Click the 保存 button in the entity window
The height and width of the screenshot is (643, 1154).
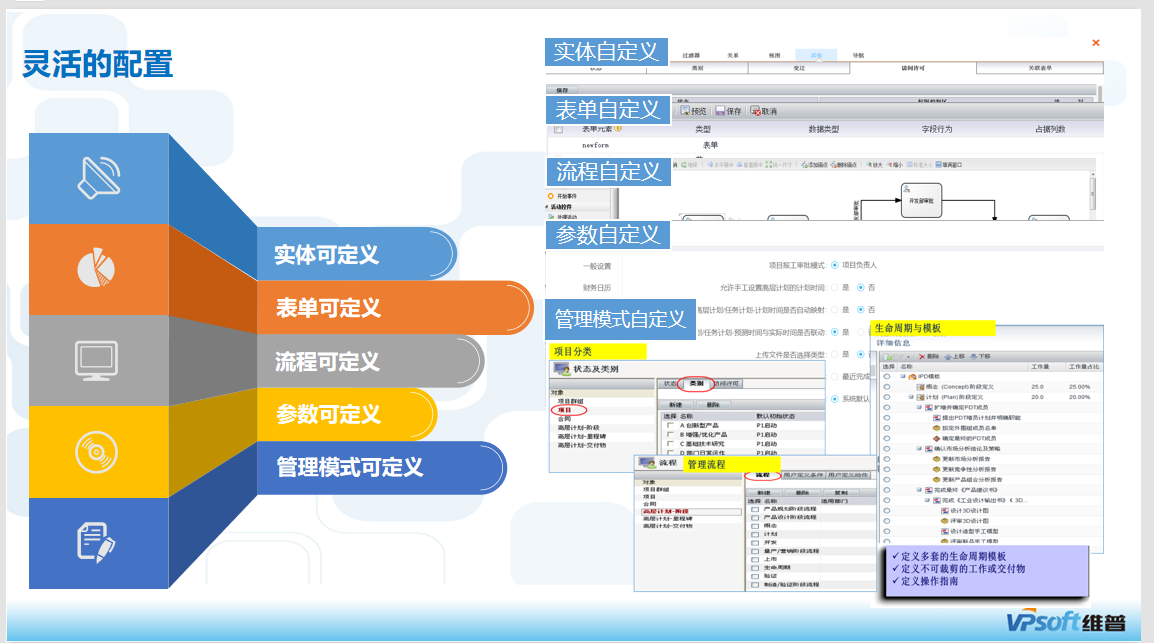(x=562, y=90)
